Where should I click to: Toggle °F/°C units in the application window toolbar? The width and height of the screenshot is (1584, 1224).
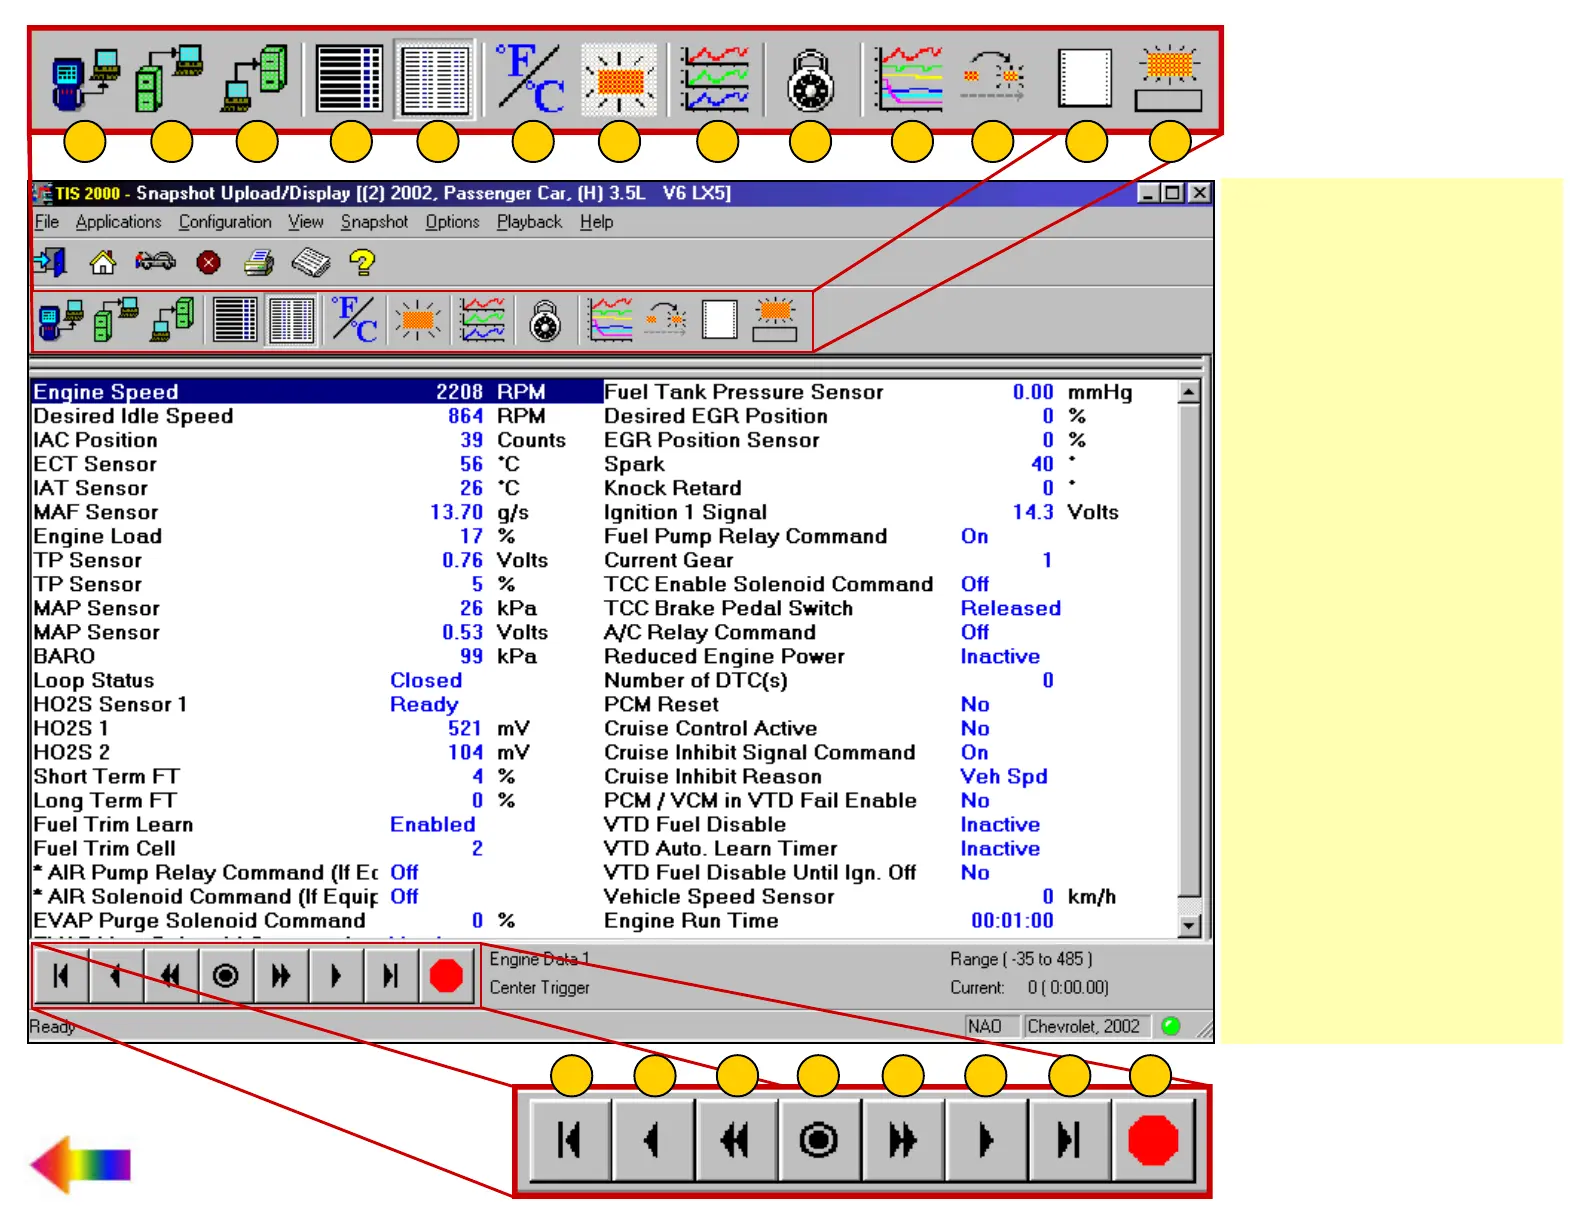click(354, 320)
